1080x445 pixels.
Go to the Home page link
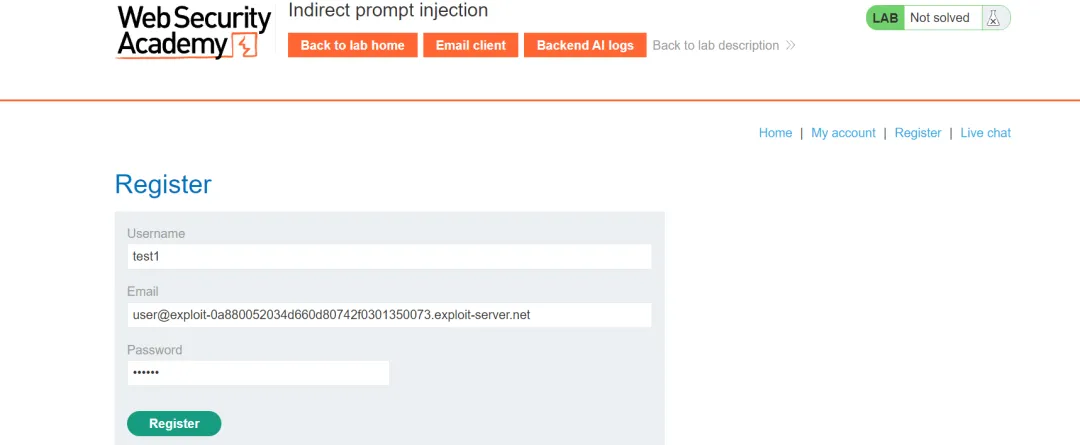coord(775,133)
